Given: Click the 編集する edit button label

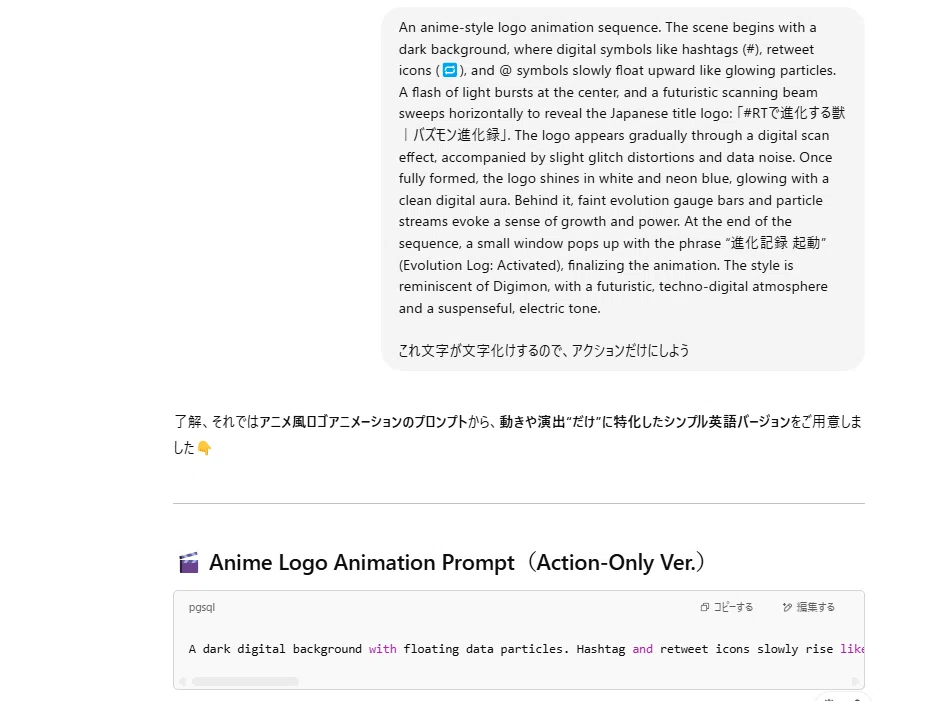Looking at the screenshot, I should pos(815,607).
